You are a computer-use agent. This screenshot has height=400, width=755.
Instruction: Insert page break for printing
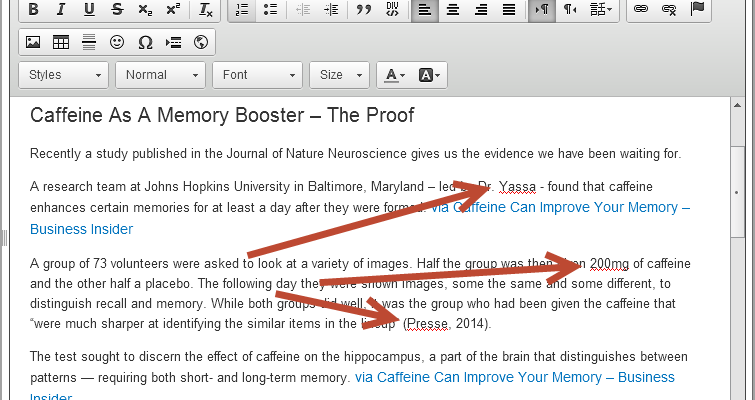tap(173, 42)
